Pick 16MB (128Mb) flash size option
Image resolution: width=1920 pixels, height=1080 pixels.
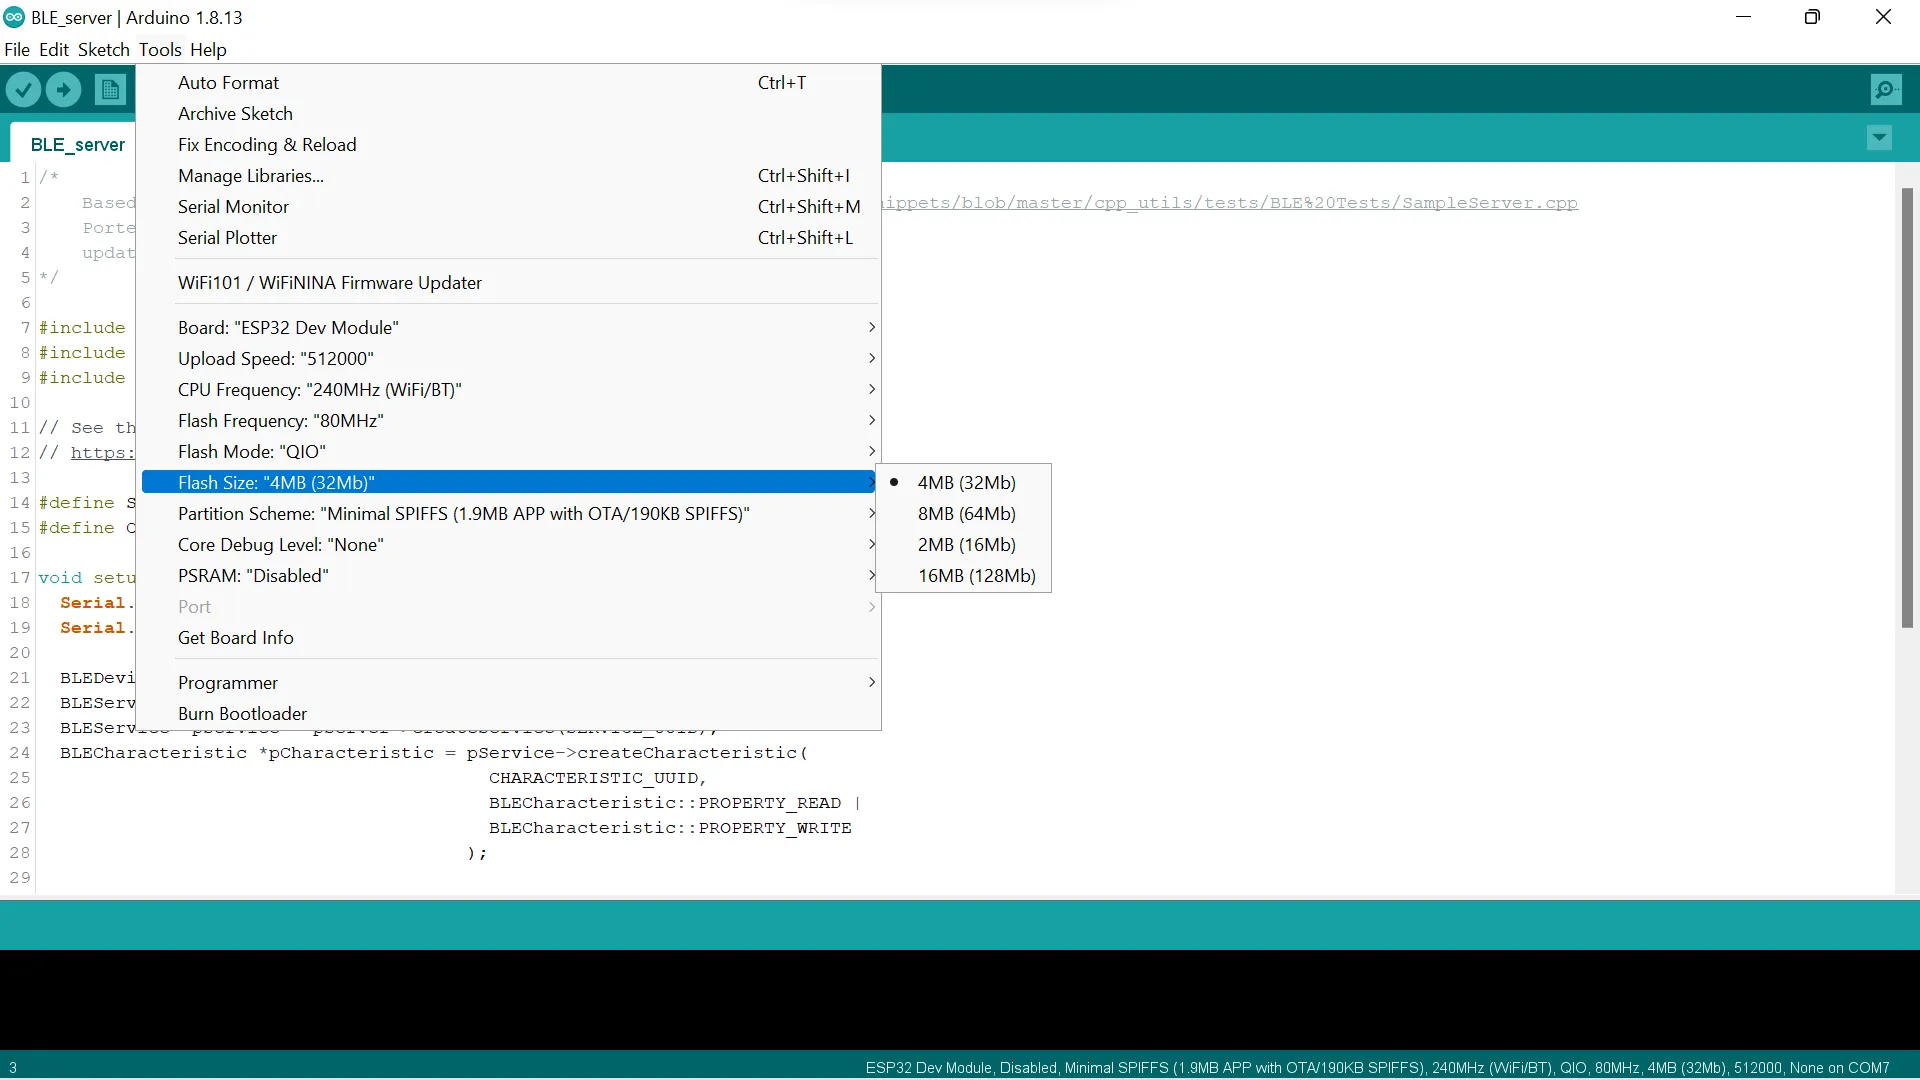click(976, 575)
